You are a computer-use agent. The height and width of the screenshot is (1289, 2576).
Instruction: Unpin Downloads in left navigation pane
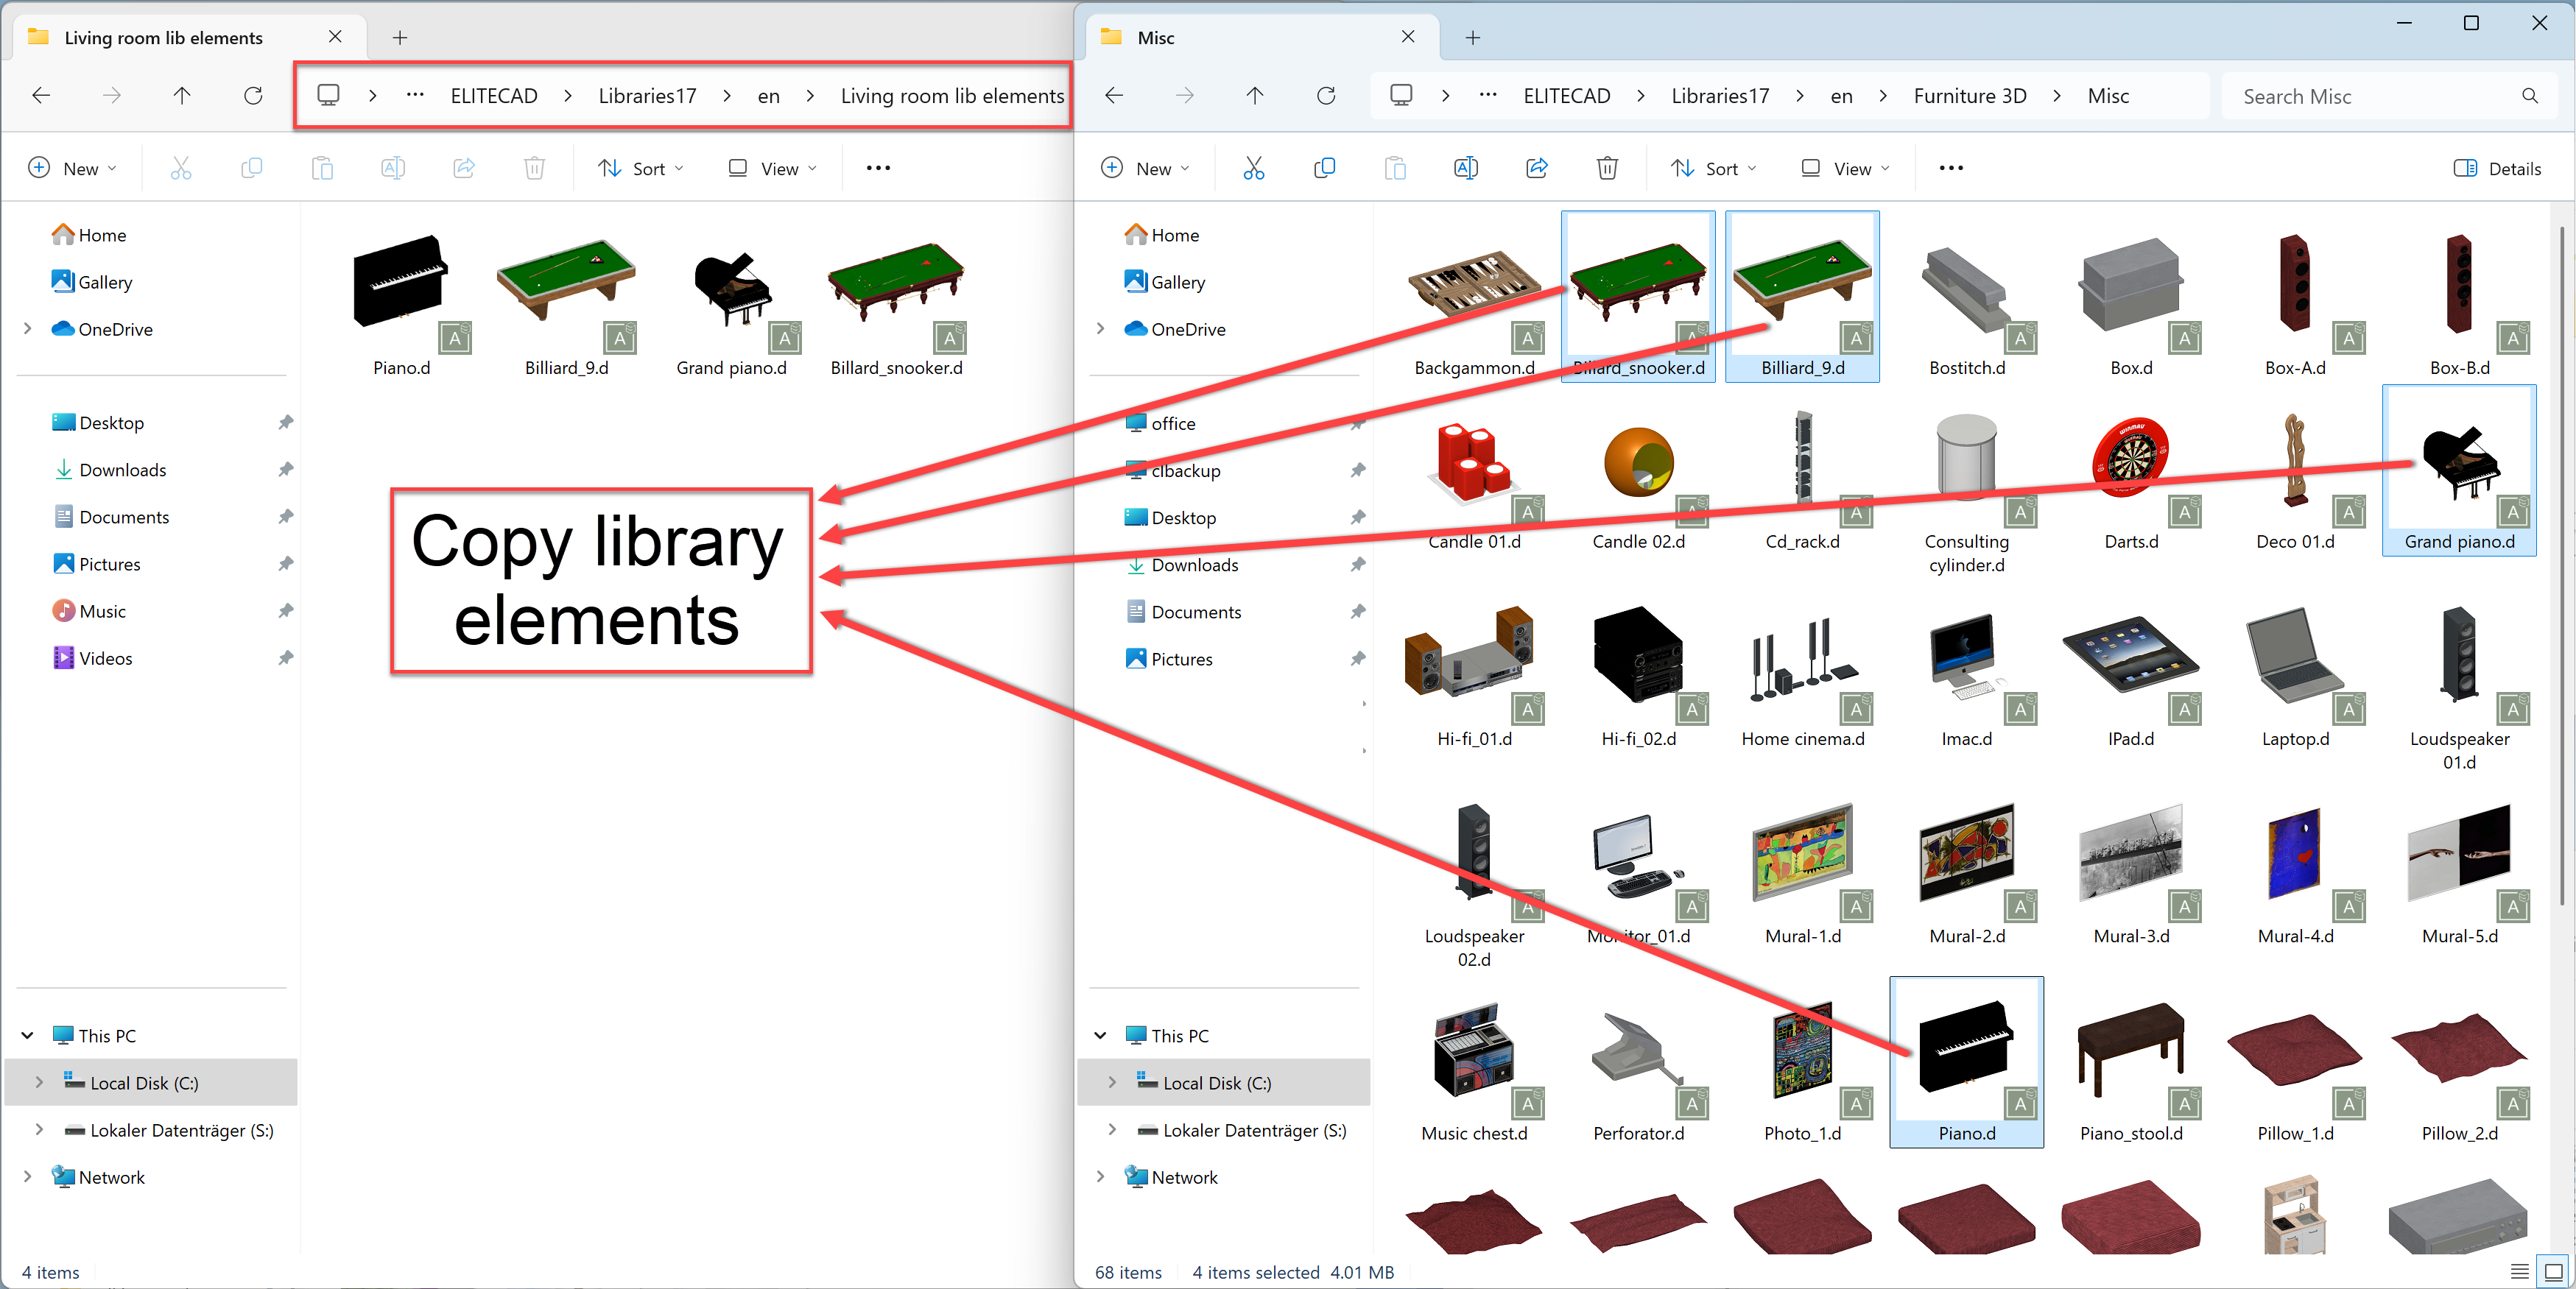point(285,469)
